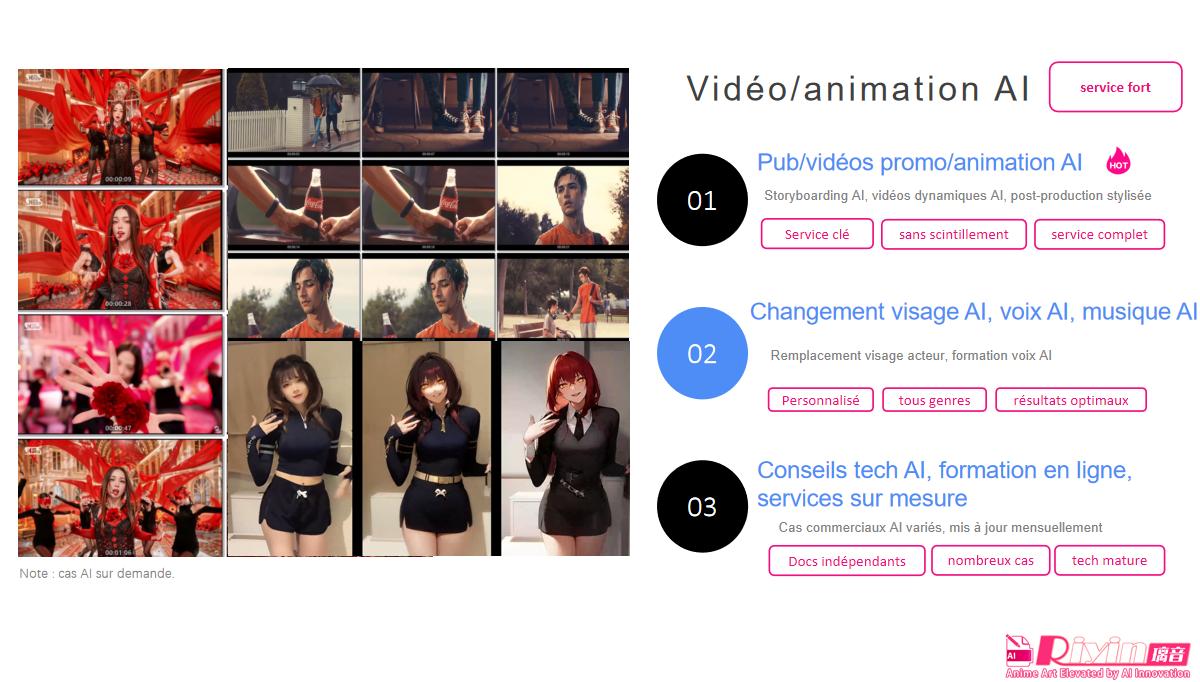Click the "sans scintillement" tag
Image resolution: width=1200 pixels, height=682 pixels.
[x=954, y=234]
